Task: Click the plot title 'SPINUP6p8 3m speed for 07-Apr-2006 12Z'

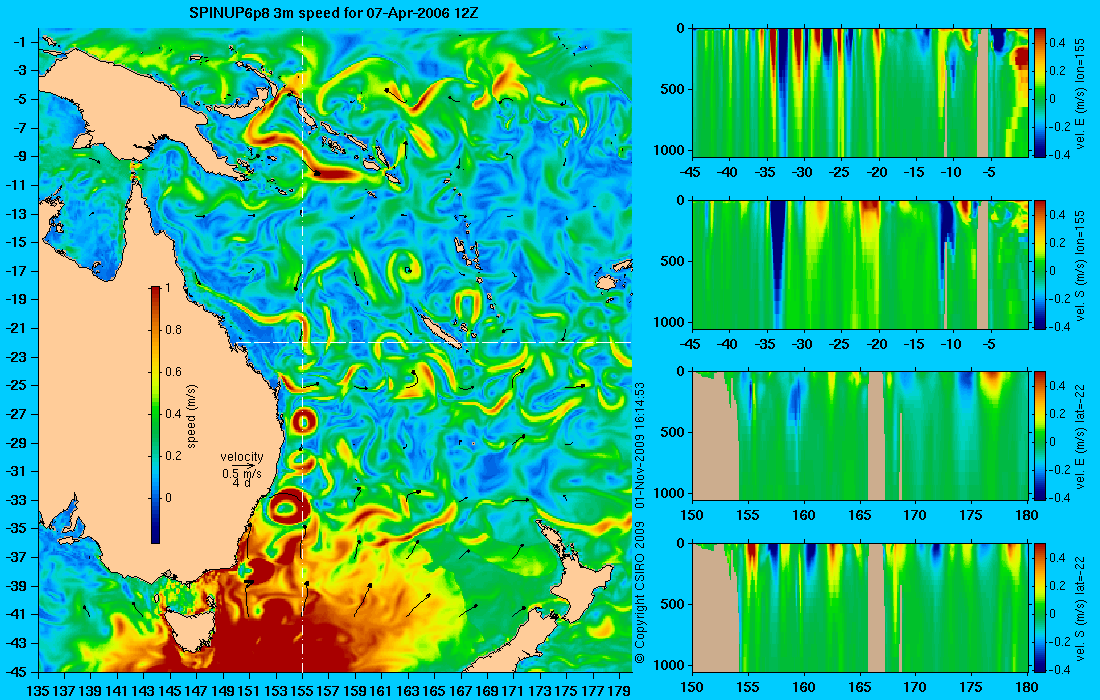Action: pos(335,13)
